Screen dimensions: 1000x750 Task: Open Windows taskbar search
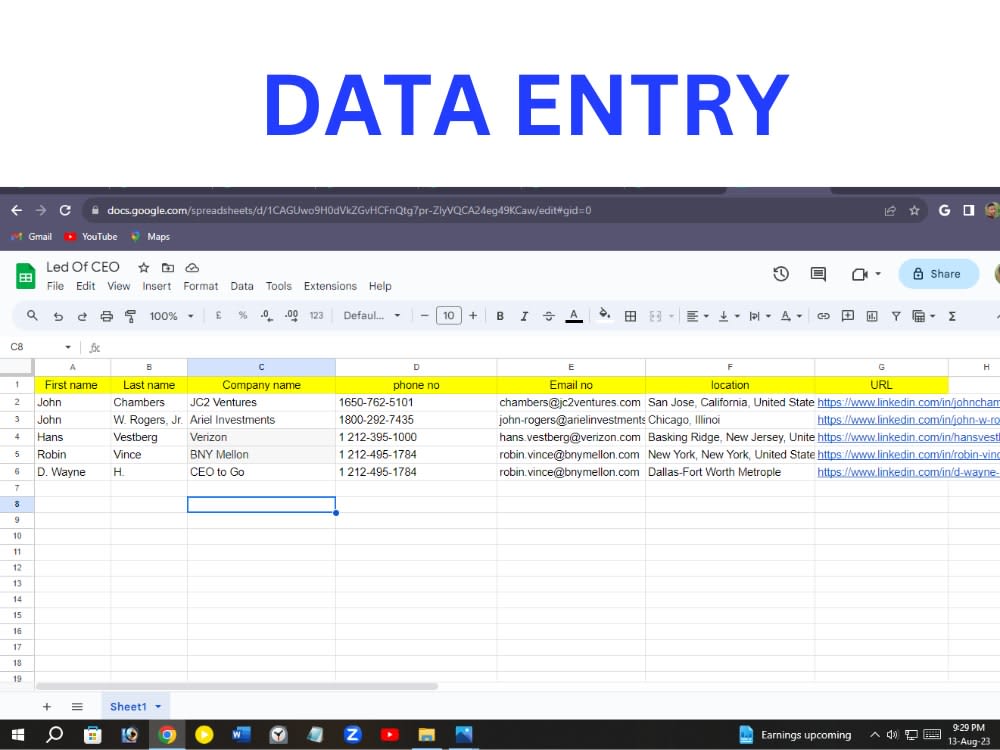(55, 735)
